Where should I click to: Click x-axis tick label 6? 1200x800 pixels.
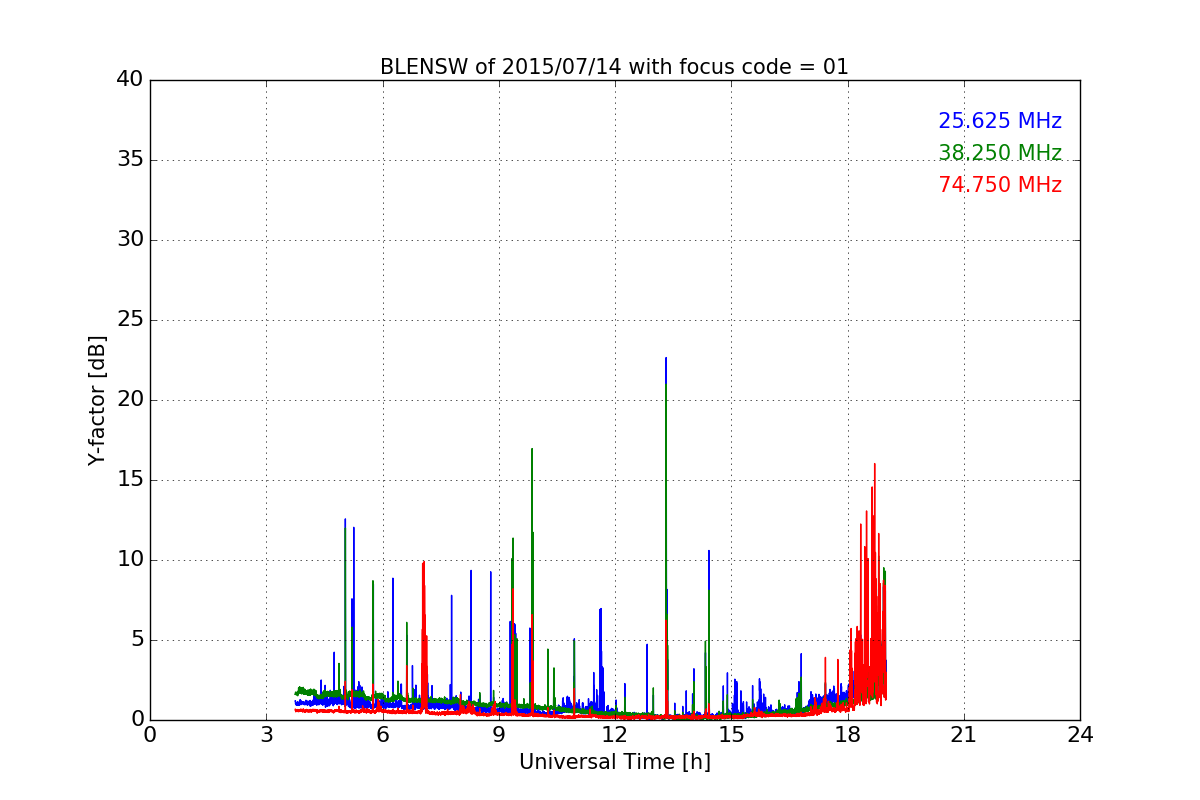382,734
